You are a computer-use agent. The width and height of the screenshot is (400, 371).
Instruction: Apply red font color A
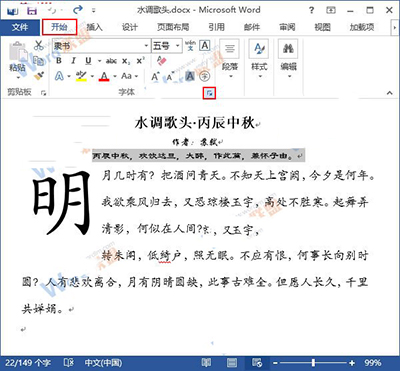point(104,76)
